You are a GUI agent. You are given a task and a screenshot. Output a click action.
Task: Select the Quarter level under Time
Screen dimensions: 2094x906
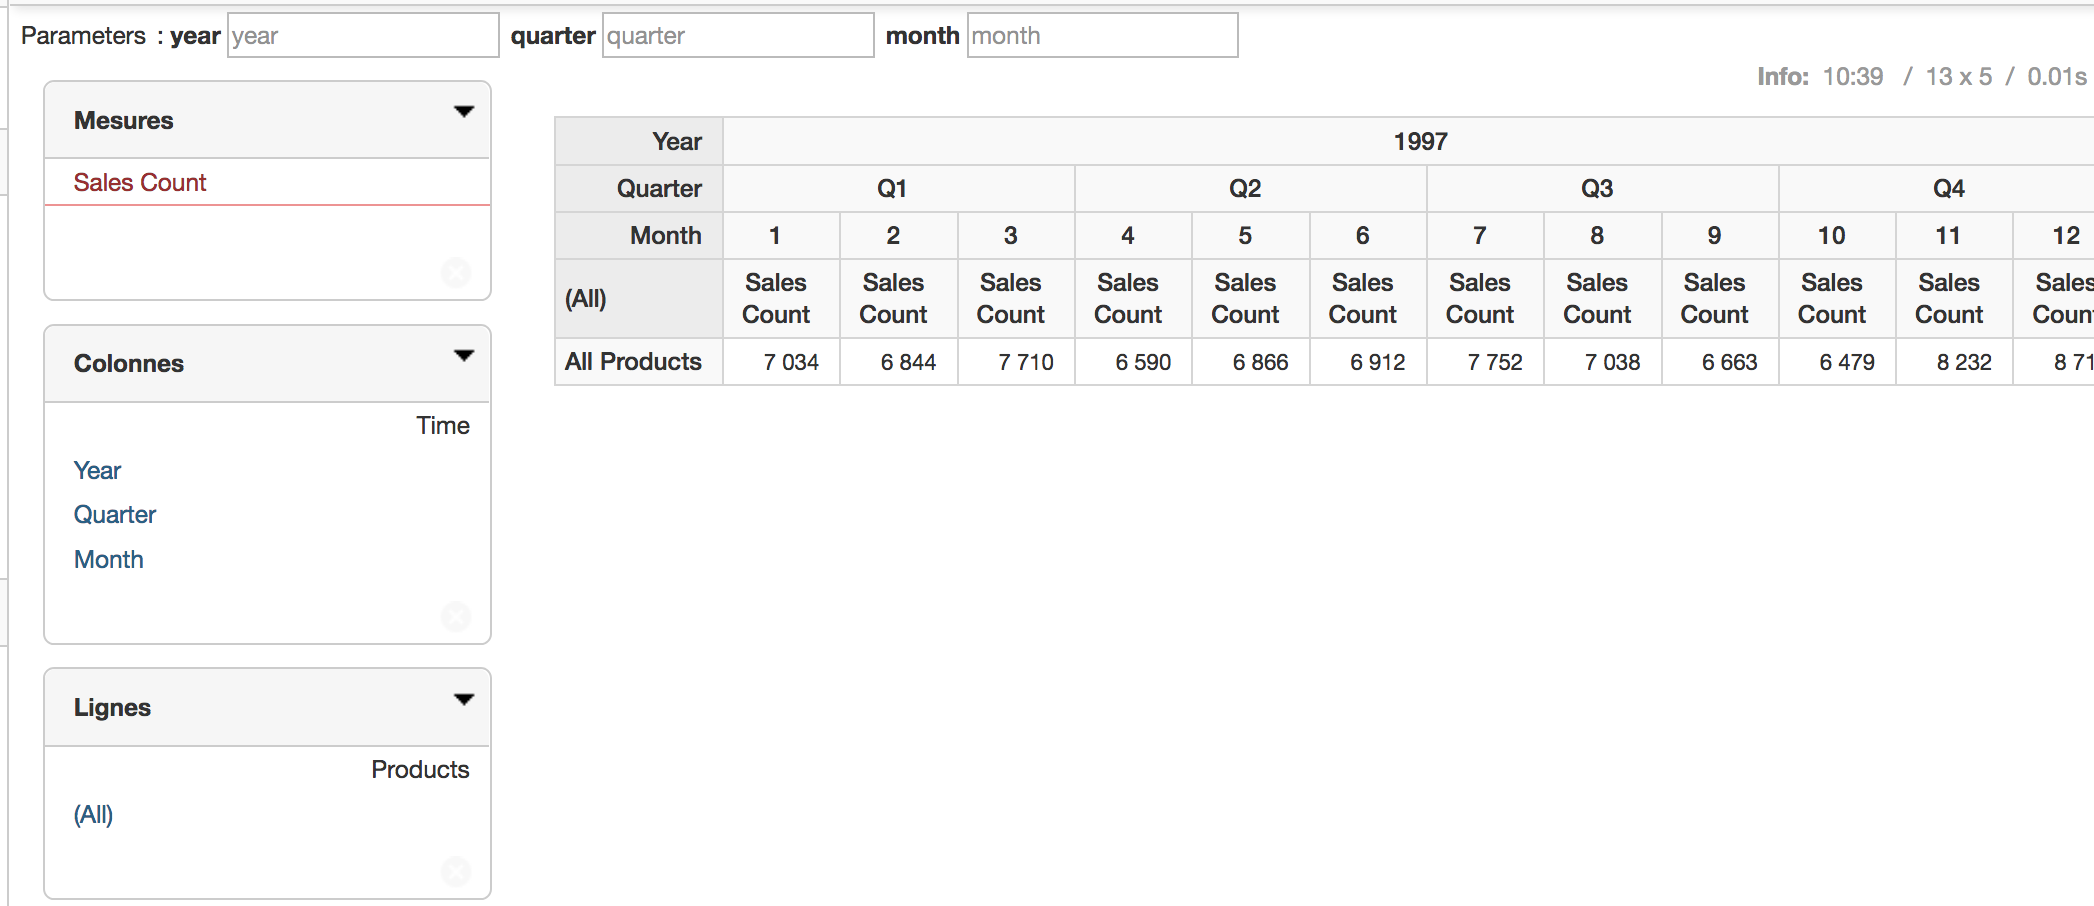[x=115, y=514]
